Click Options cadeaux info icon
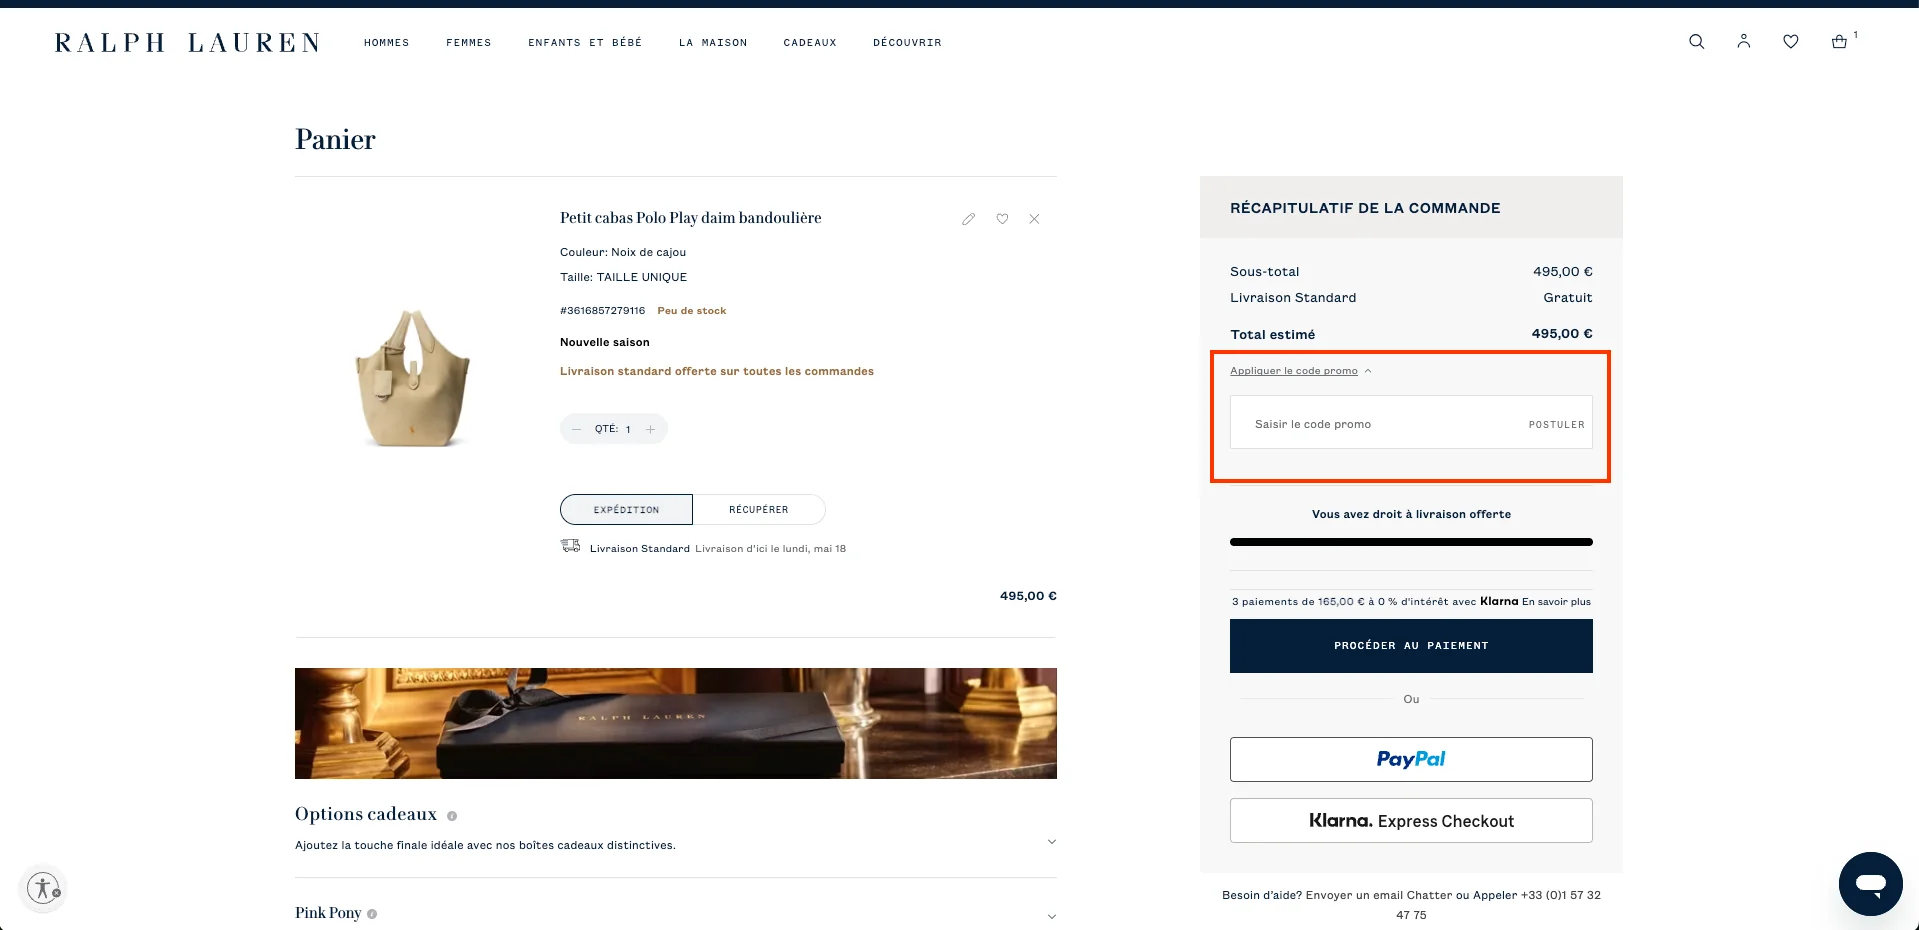The height and width of the screenshot is (930, 1919). pos(452,816)
